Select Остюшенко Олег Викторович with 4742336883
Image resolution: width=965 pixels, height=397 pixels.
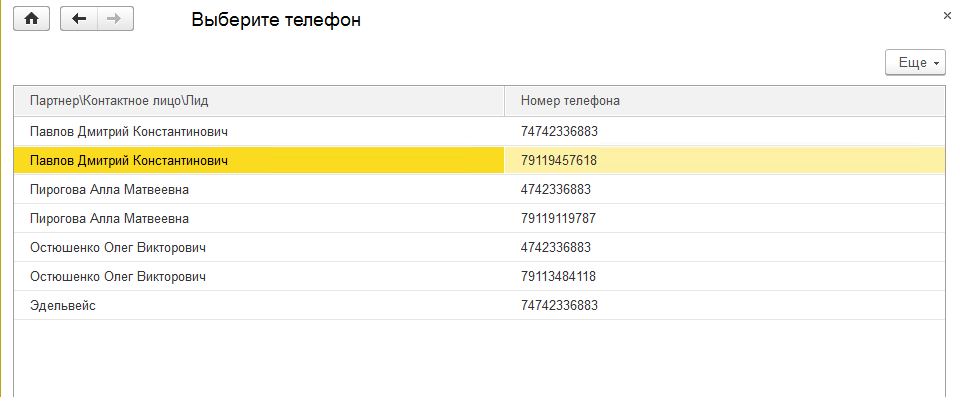479,247
